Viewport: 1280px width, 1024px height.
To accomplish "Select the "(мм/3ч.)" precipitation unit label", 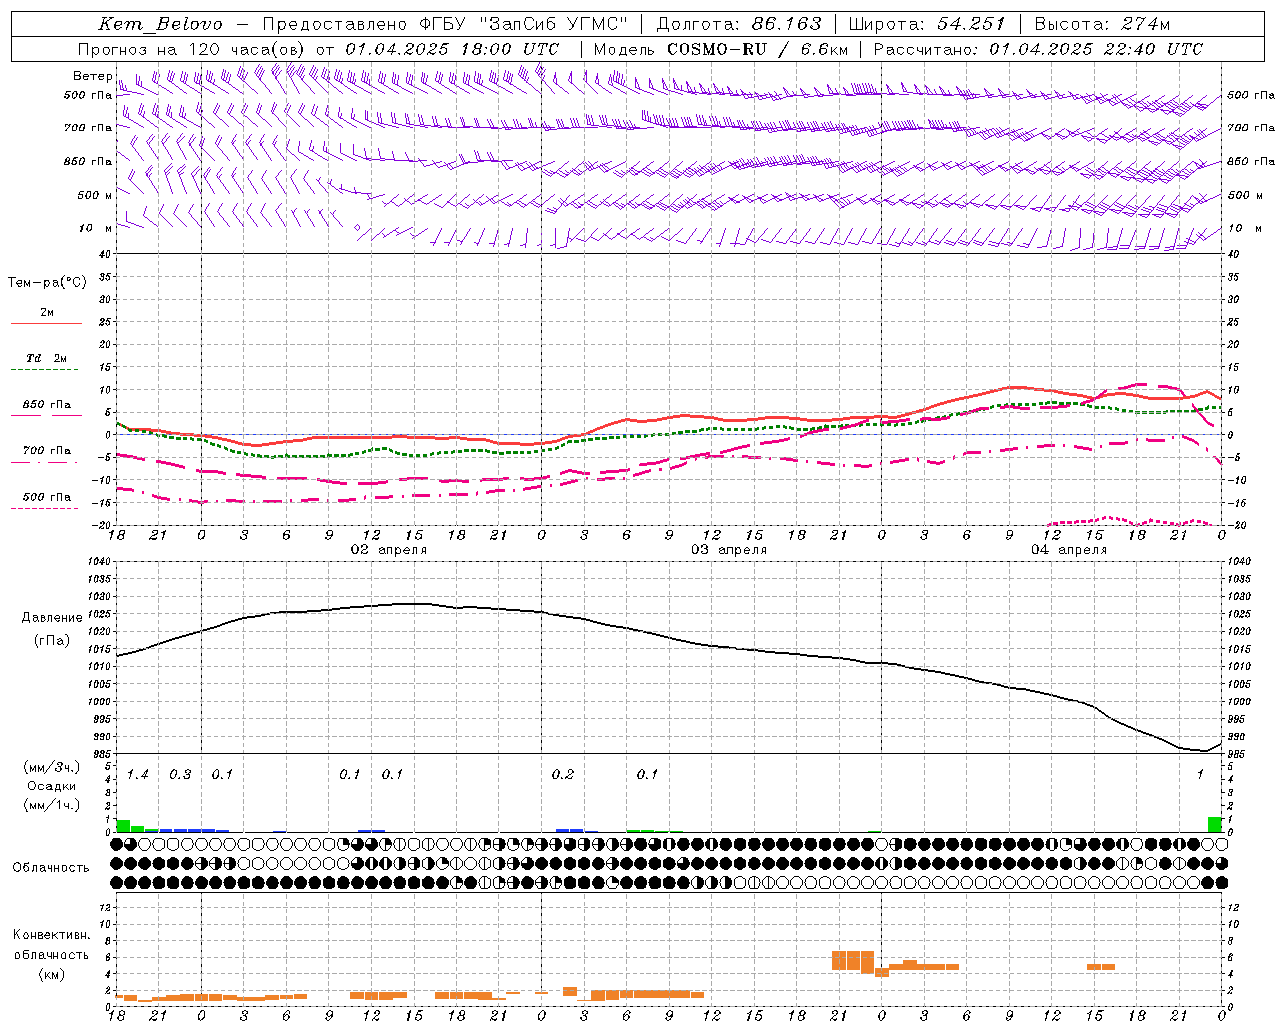I will (x=51, y=767).
